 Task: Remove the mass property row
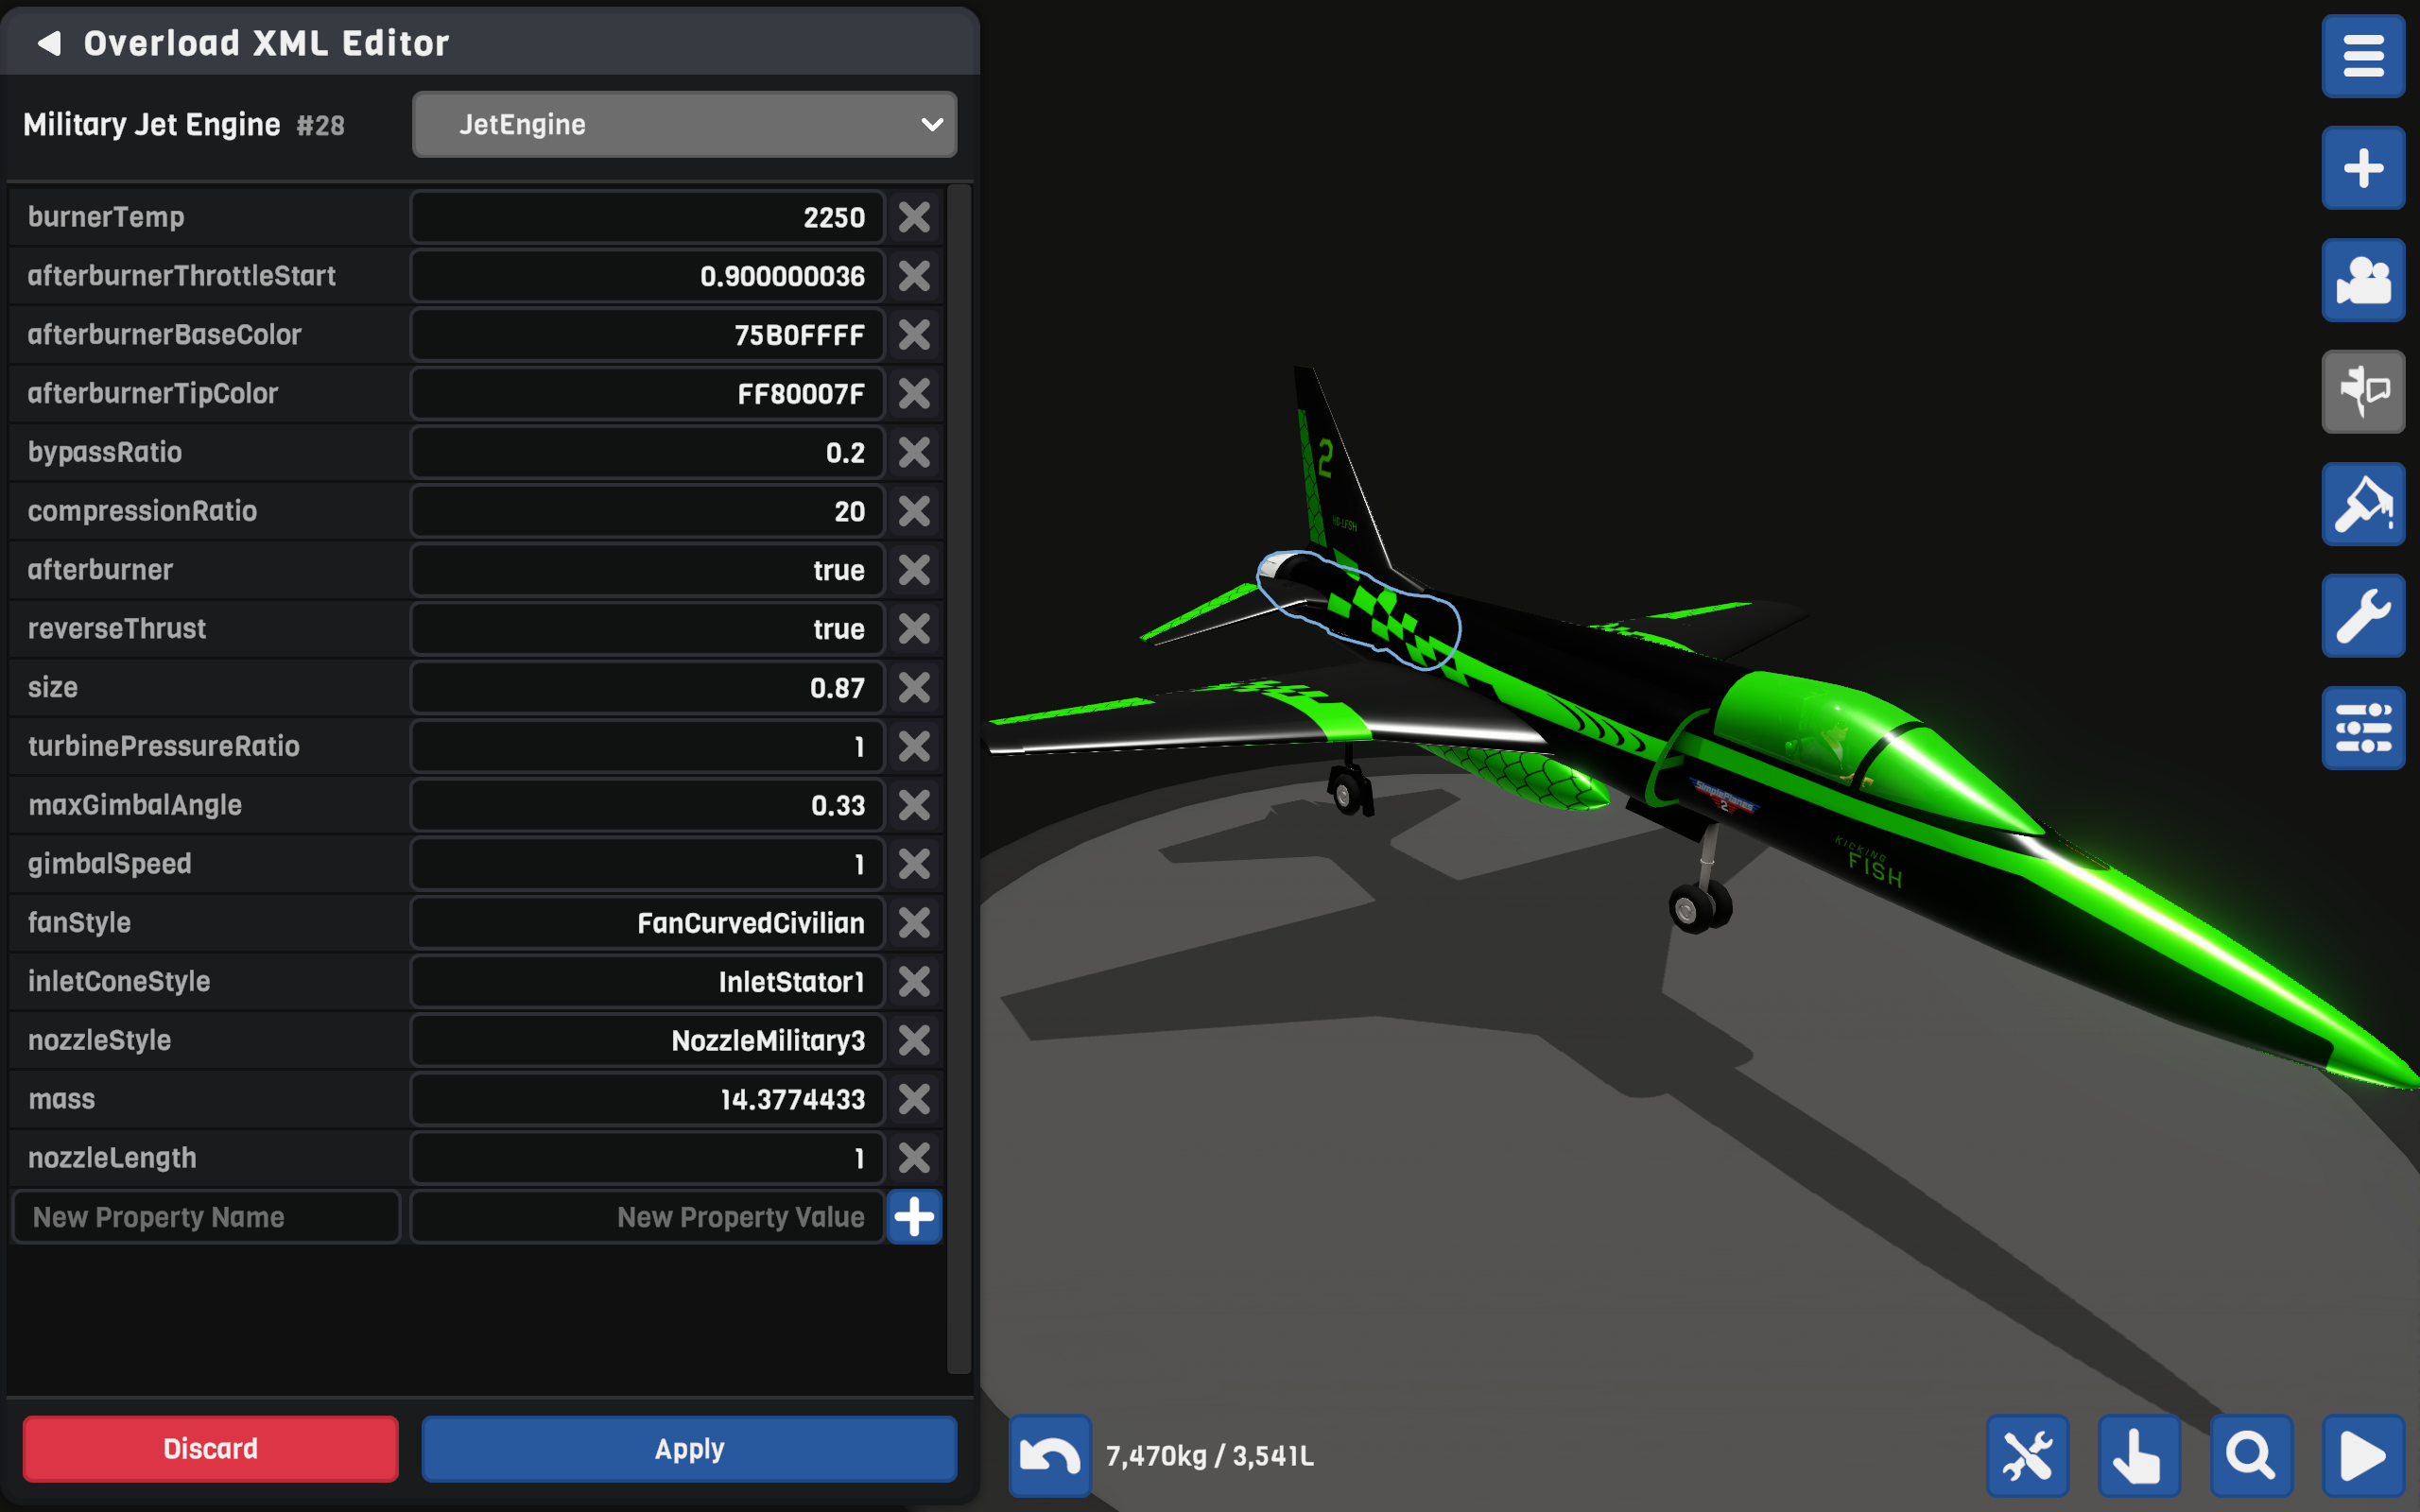click(x=914, y=1100)
